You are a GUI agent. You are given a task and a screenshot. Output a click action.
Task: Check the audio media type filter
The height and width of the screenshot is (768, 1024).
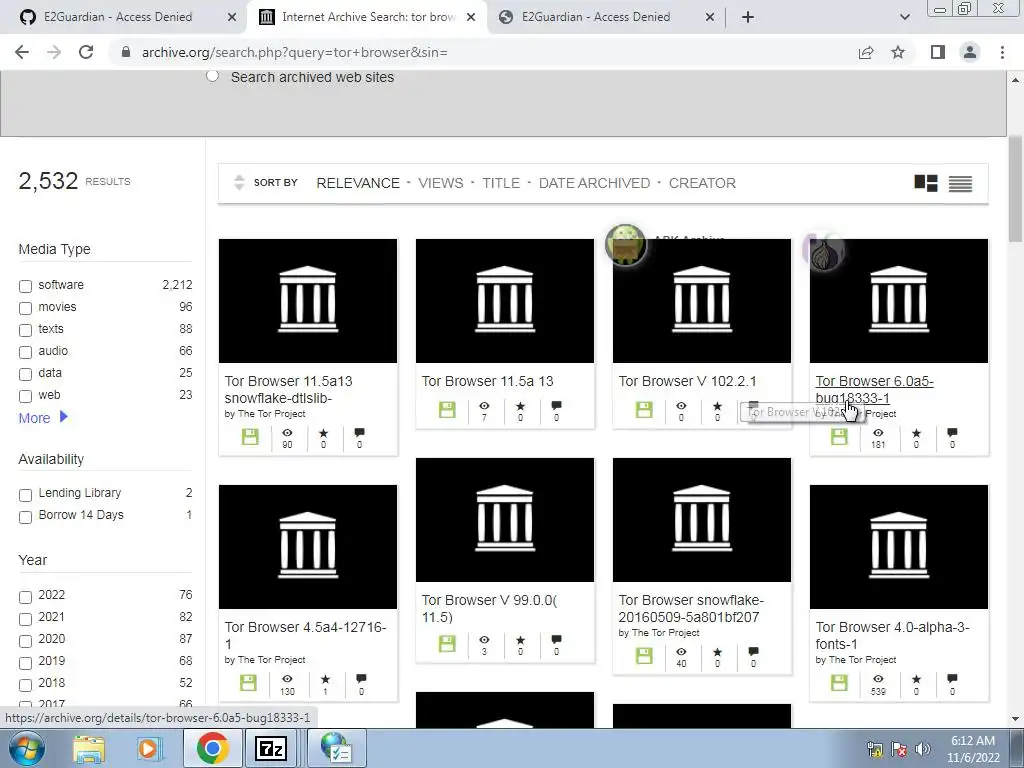25,353
